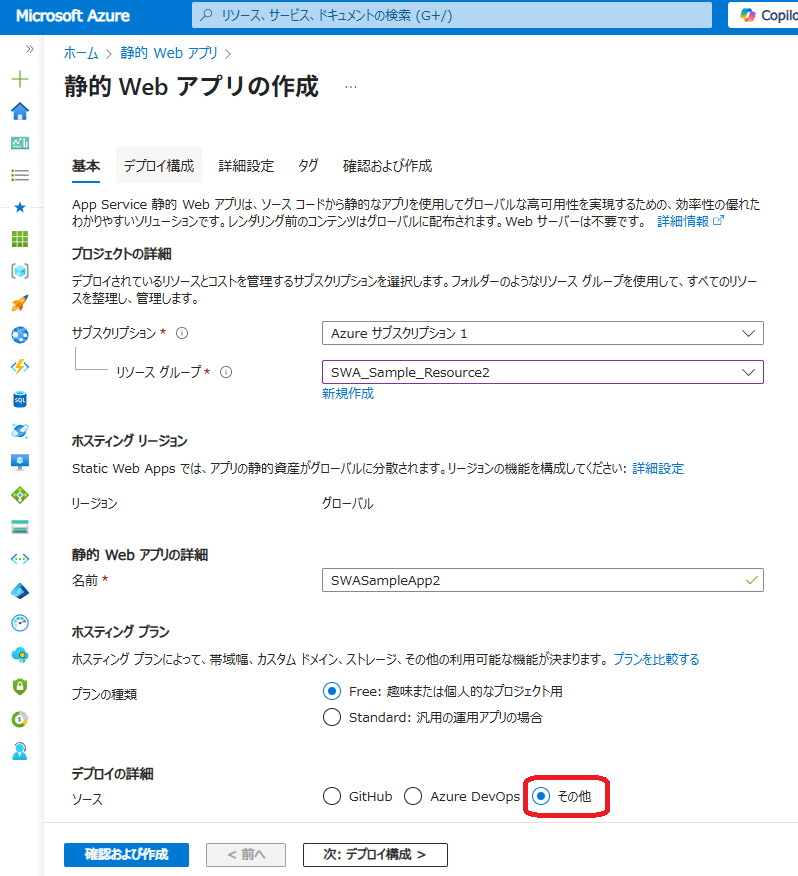
Task: Open Cost Management dollar icon
Action: tap(20, 719)
